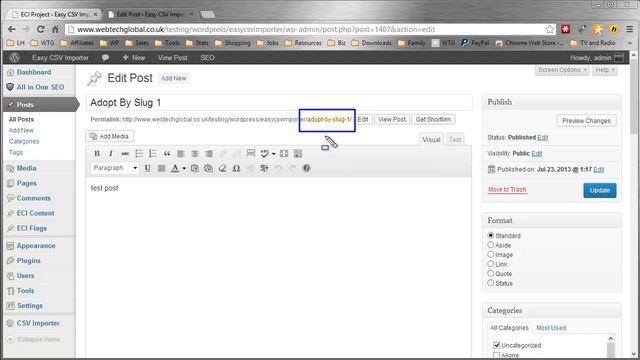Select the Status post format
The width and height of the screenshot is (640, 360).
click(491, 283)
